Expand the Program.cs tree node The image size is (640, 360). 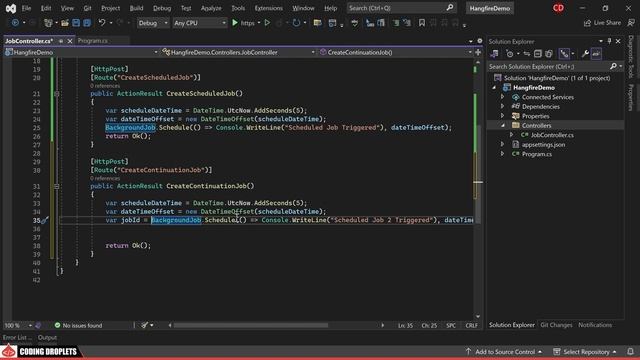(503, 154)
